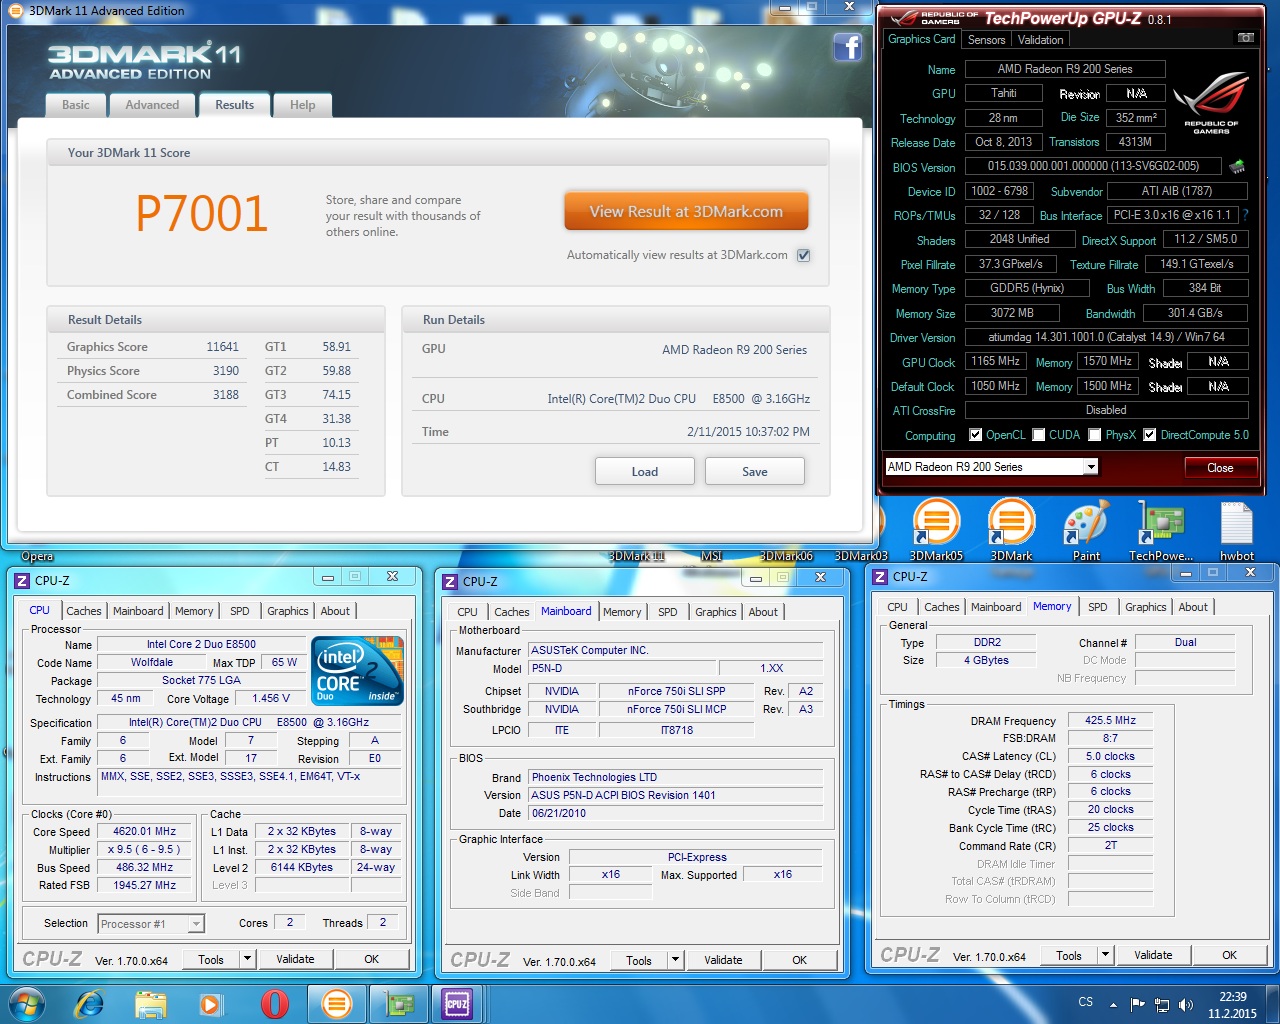This screenshot has width=1280, height=1024.
Task: Click the GPU-Z Name field
Action: click(1065, 69)
